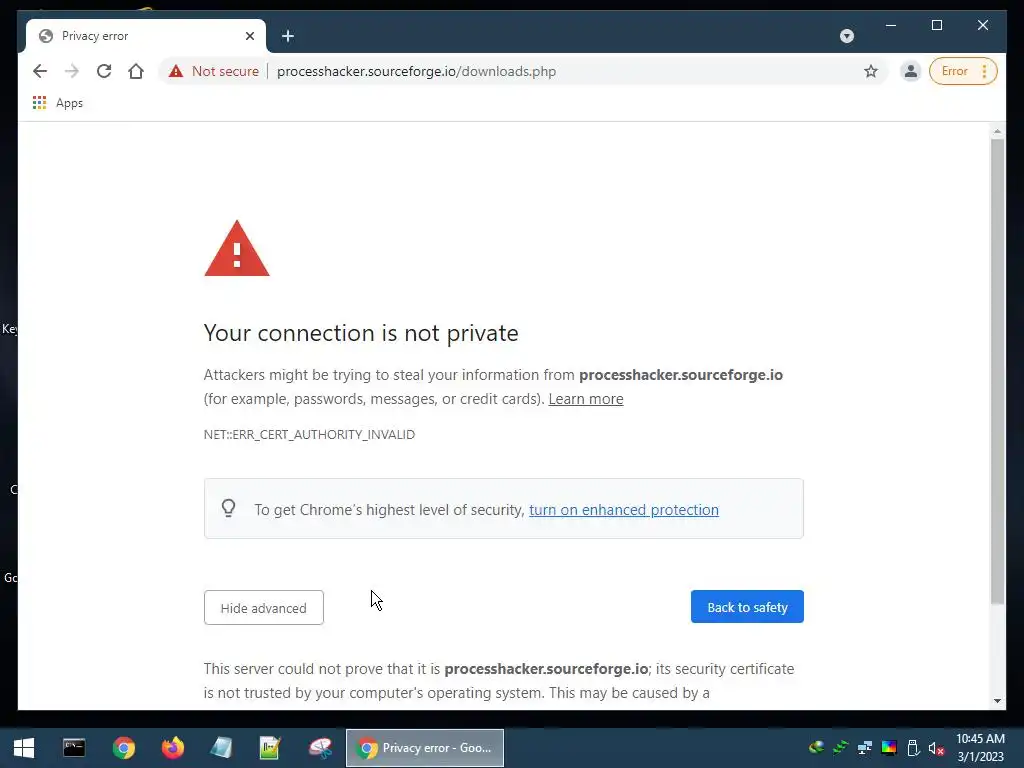Click the scrollbar up arrow
Viewport: 1024px width, 768px height.
[x=997, y=131]
